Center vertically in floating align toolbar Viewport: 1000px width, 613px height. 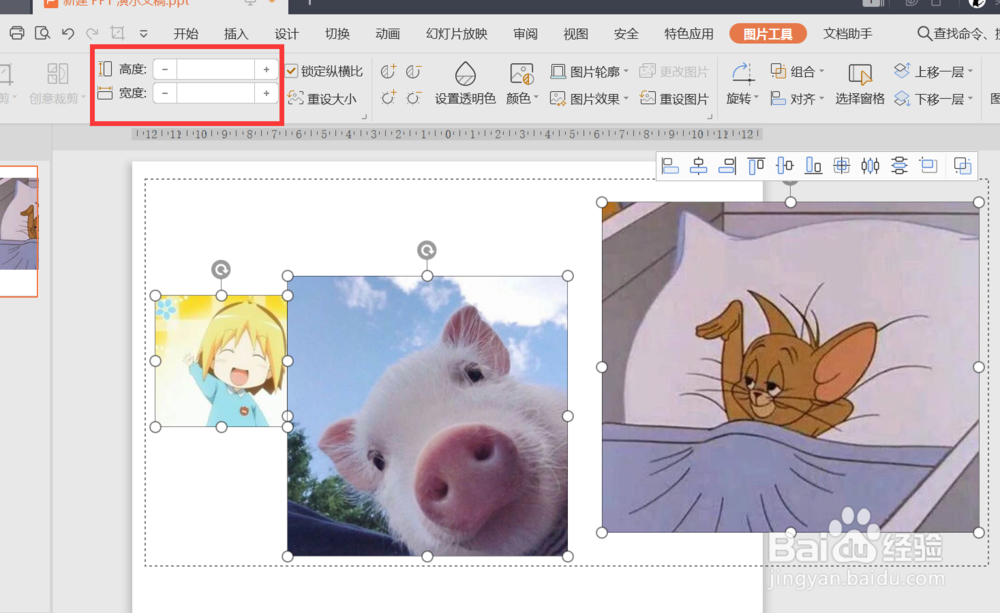click(x=784, y=166)
